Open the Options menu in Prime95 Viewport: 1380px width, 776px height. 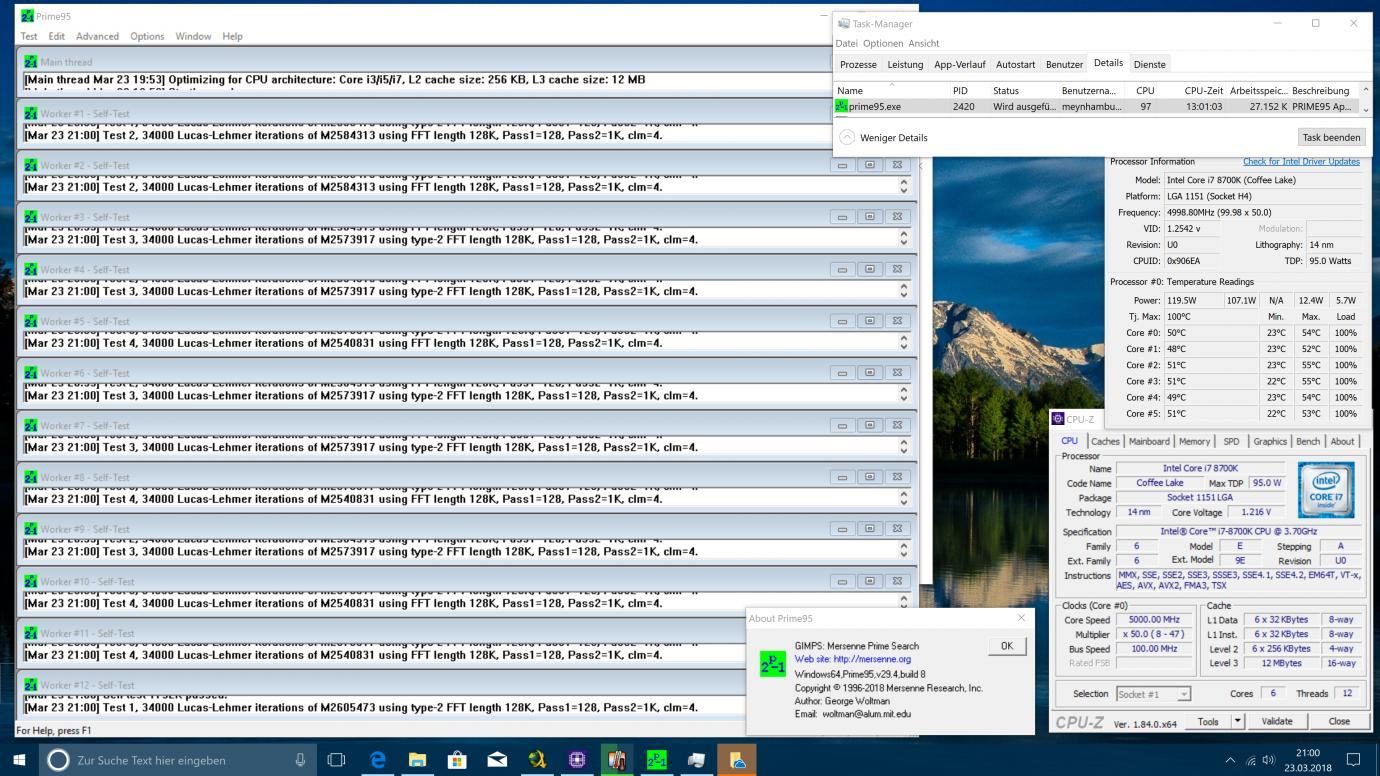[147, 36]
